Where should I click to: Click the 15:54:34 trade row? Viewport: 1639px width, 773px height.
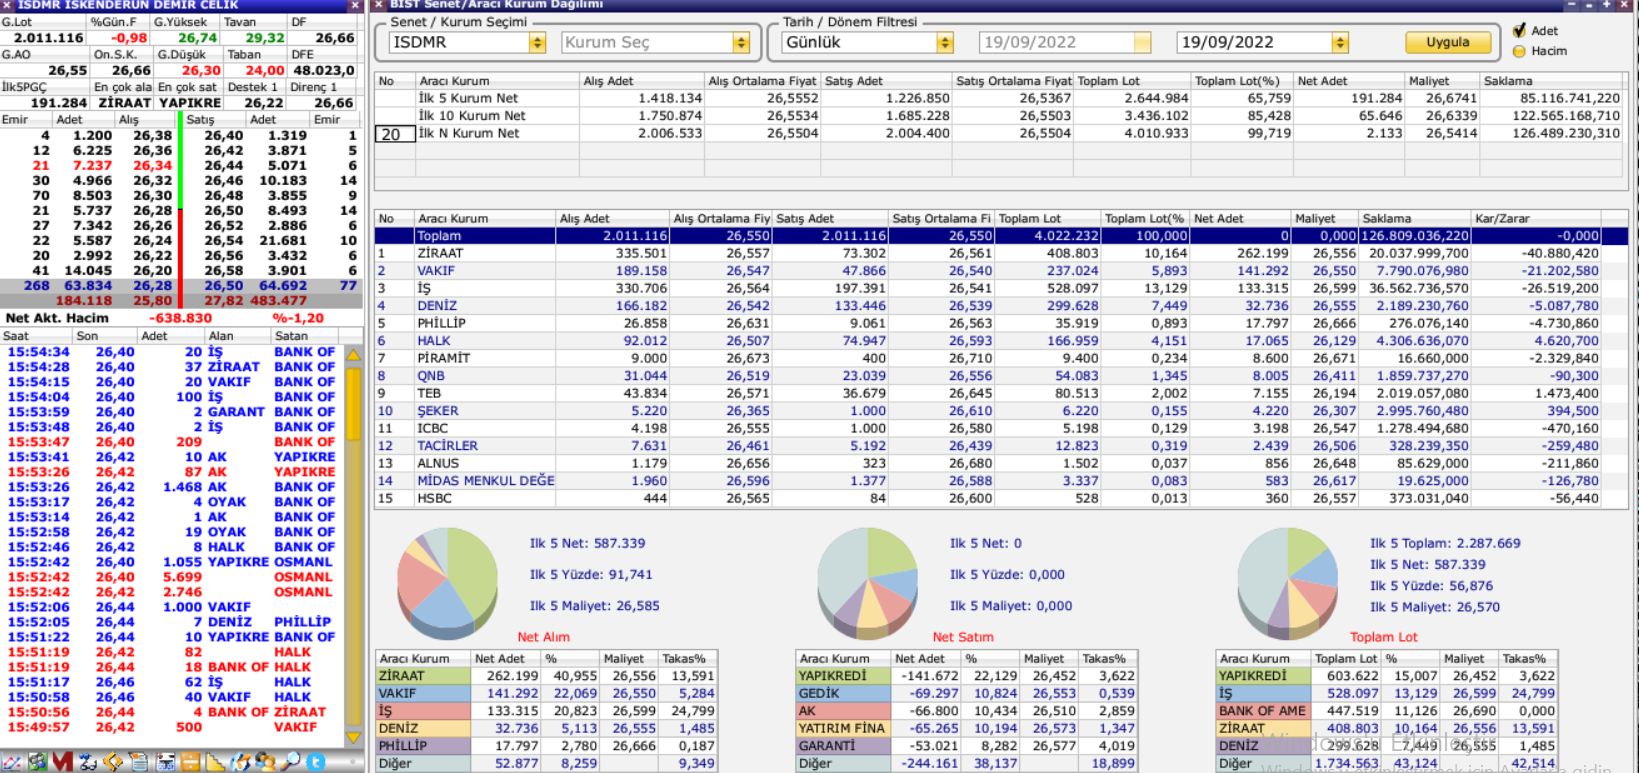172,352
